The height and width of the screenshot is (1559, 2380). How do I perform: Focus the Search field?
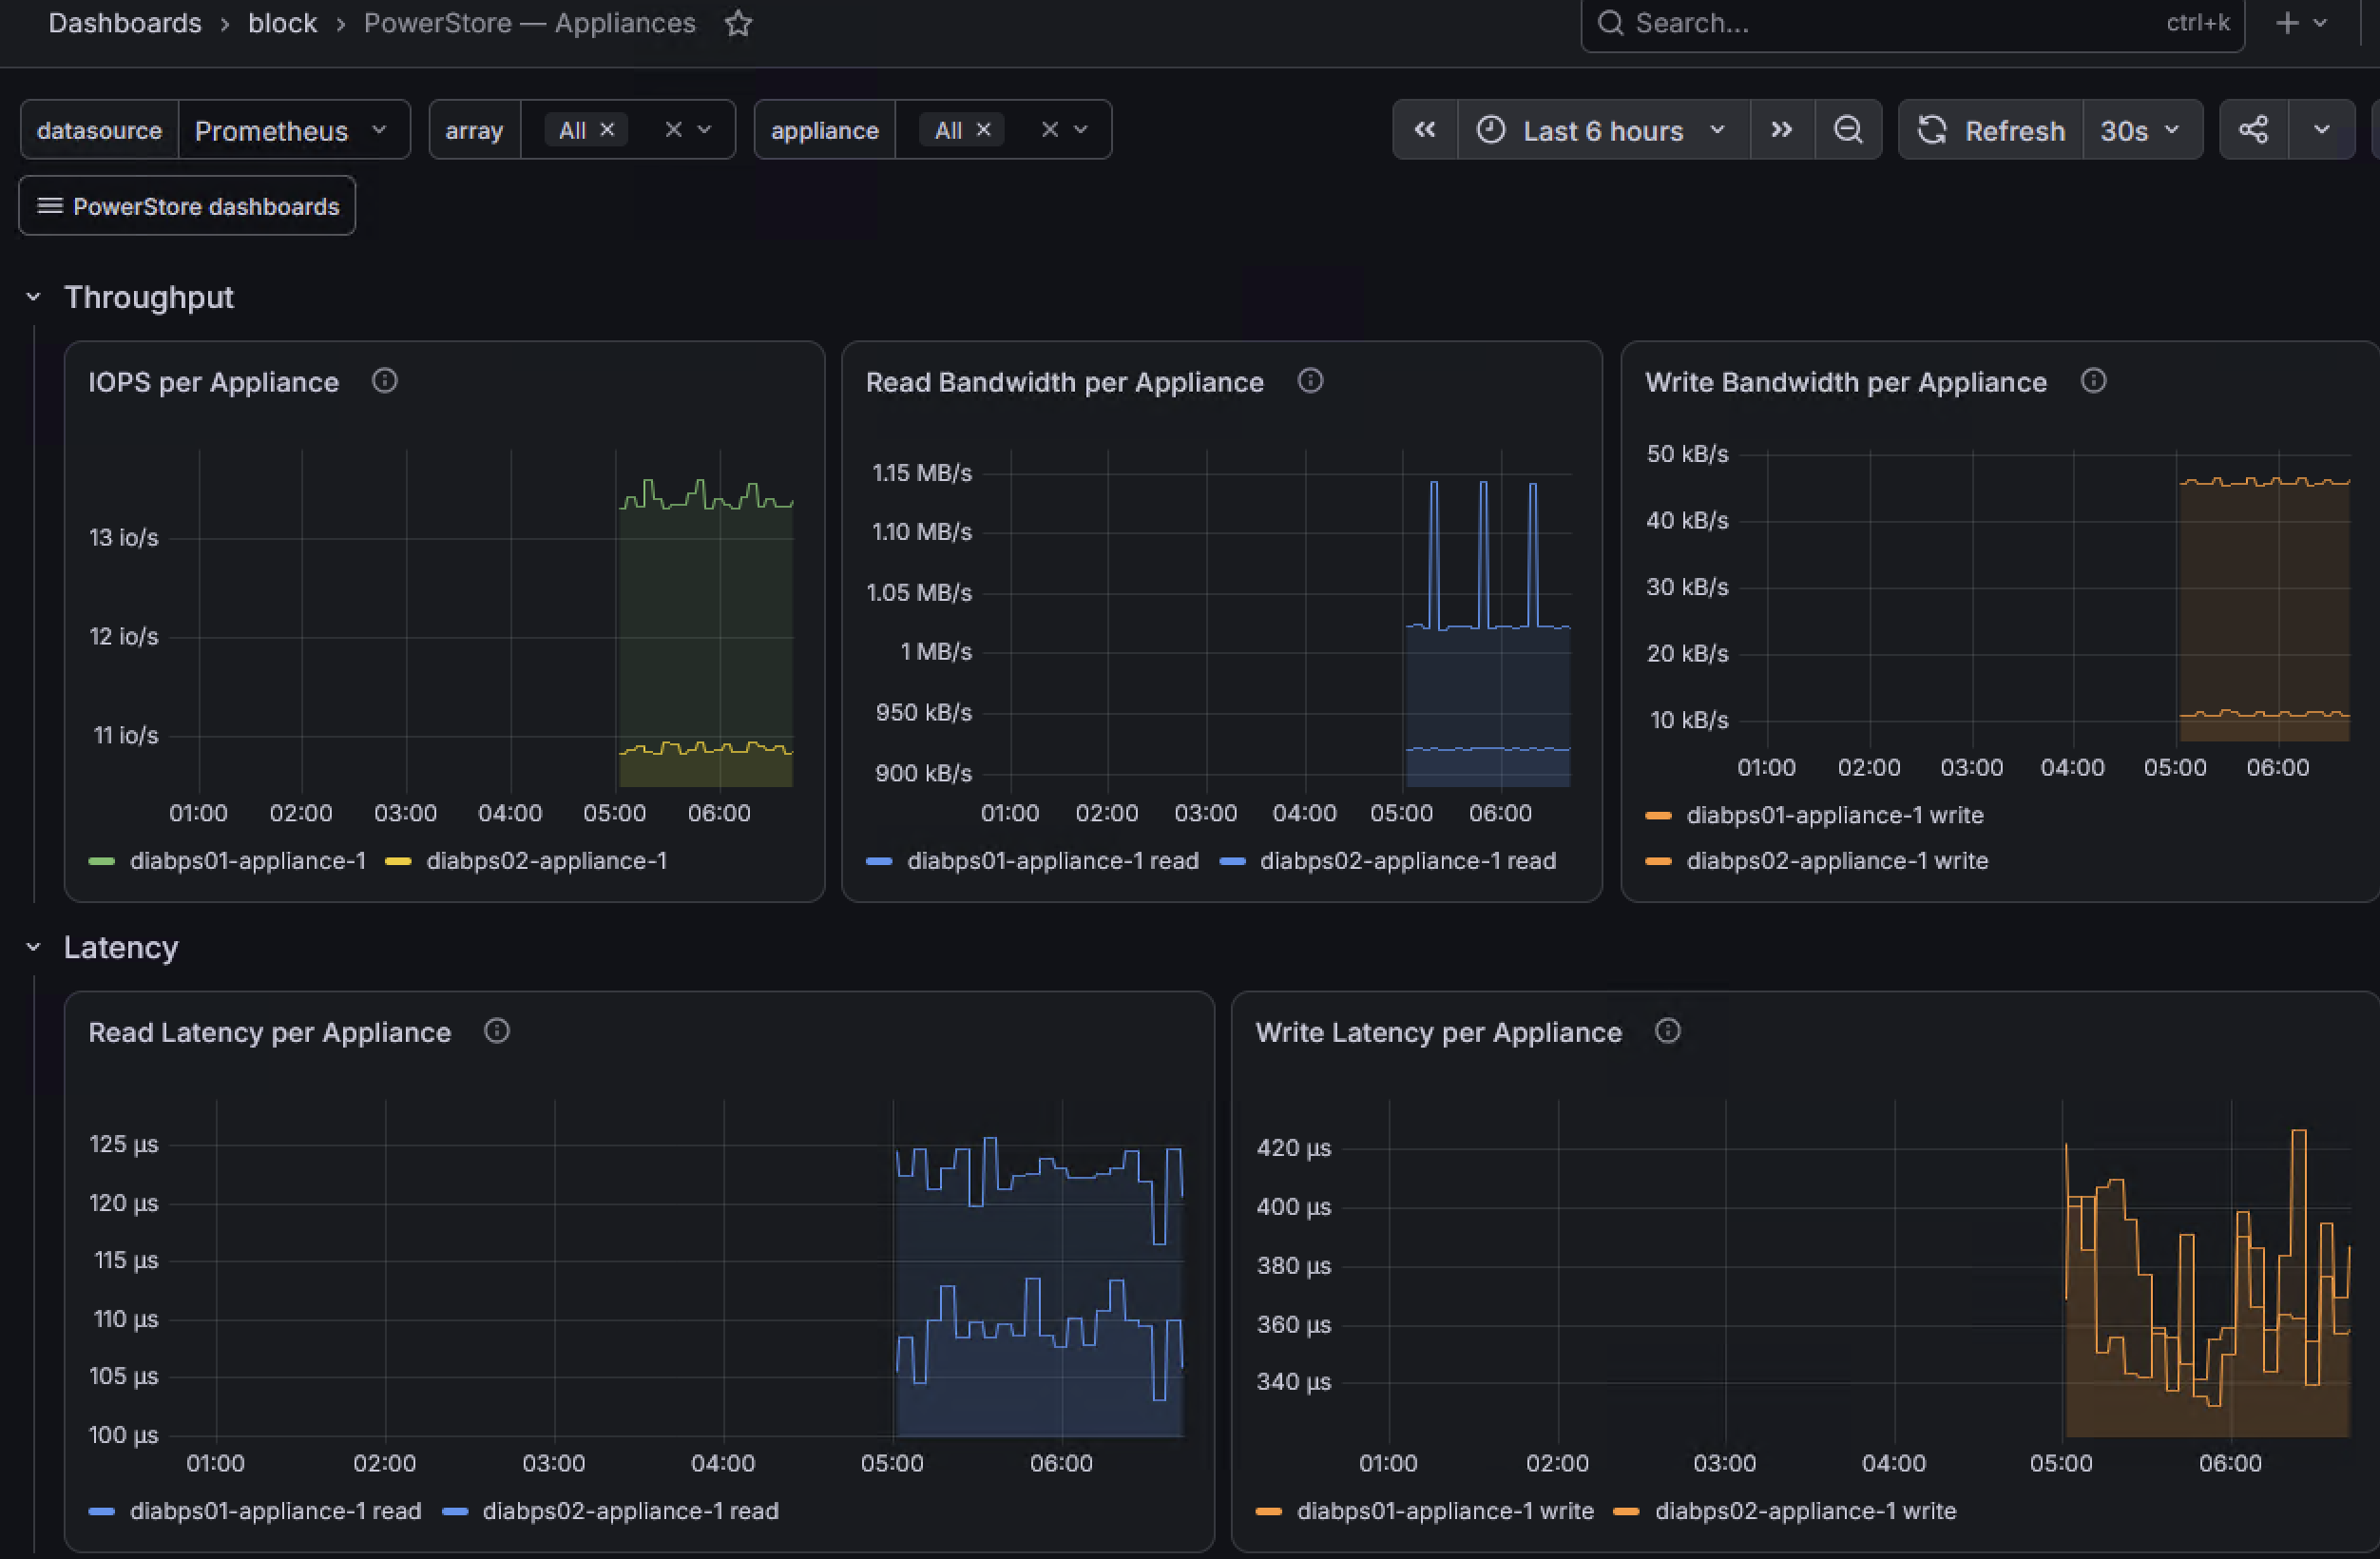[x=1912, y=23]
